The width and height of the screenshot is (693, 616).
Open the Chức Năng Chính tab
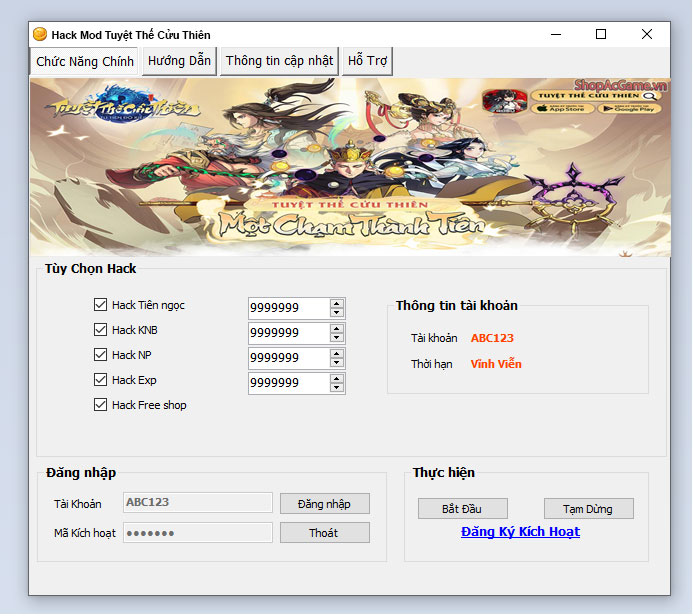(x=84, y=61)
